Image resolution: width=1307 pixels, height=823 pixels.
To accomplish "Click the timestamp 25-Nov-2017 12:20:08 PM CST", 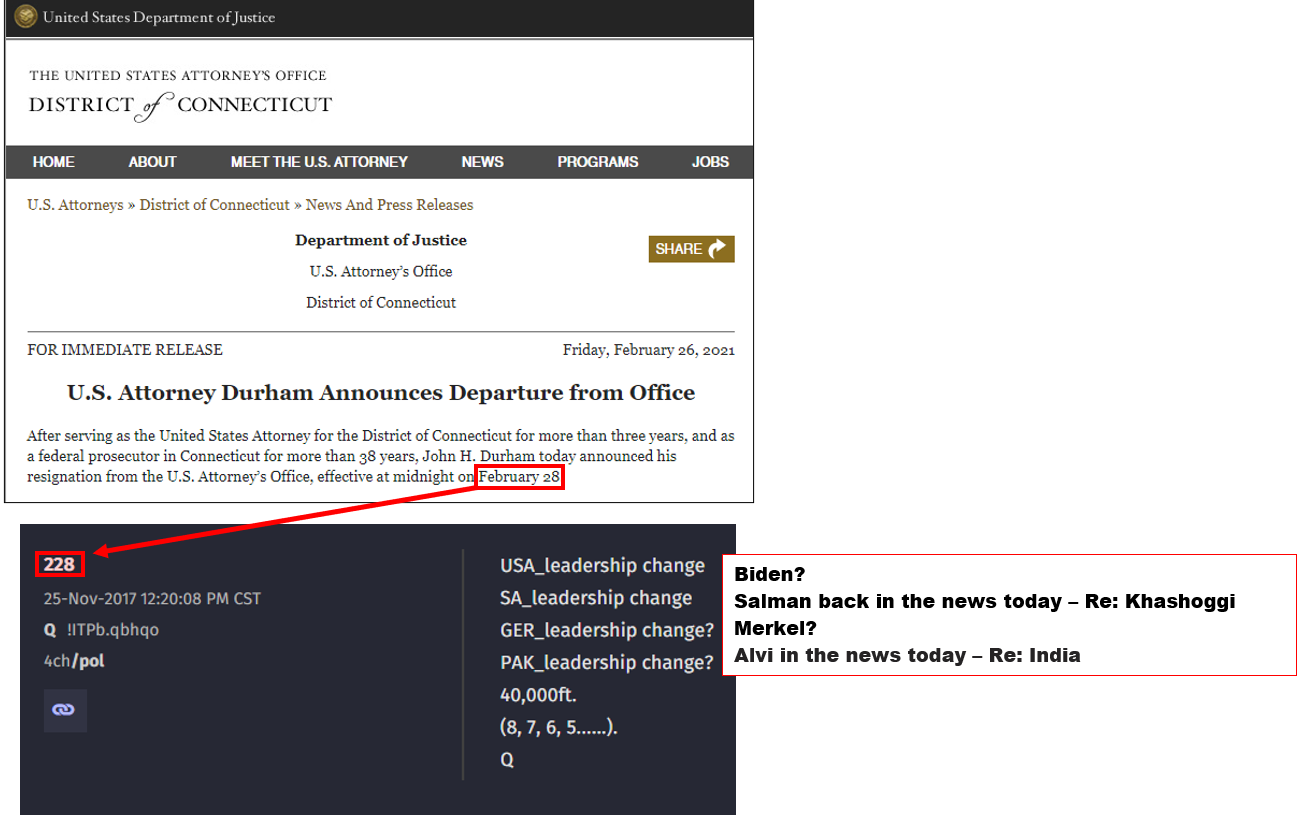I will [x=152, y=598].
